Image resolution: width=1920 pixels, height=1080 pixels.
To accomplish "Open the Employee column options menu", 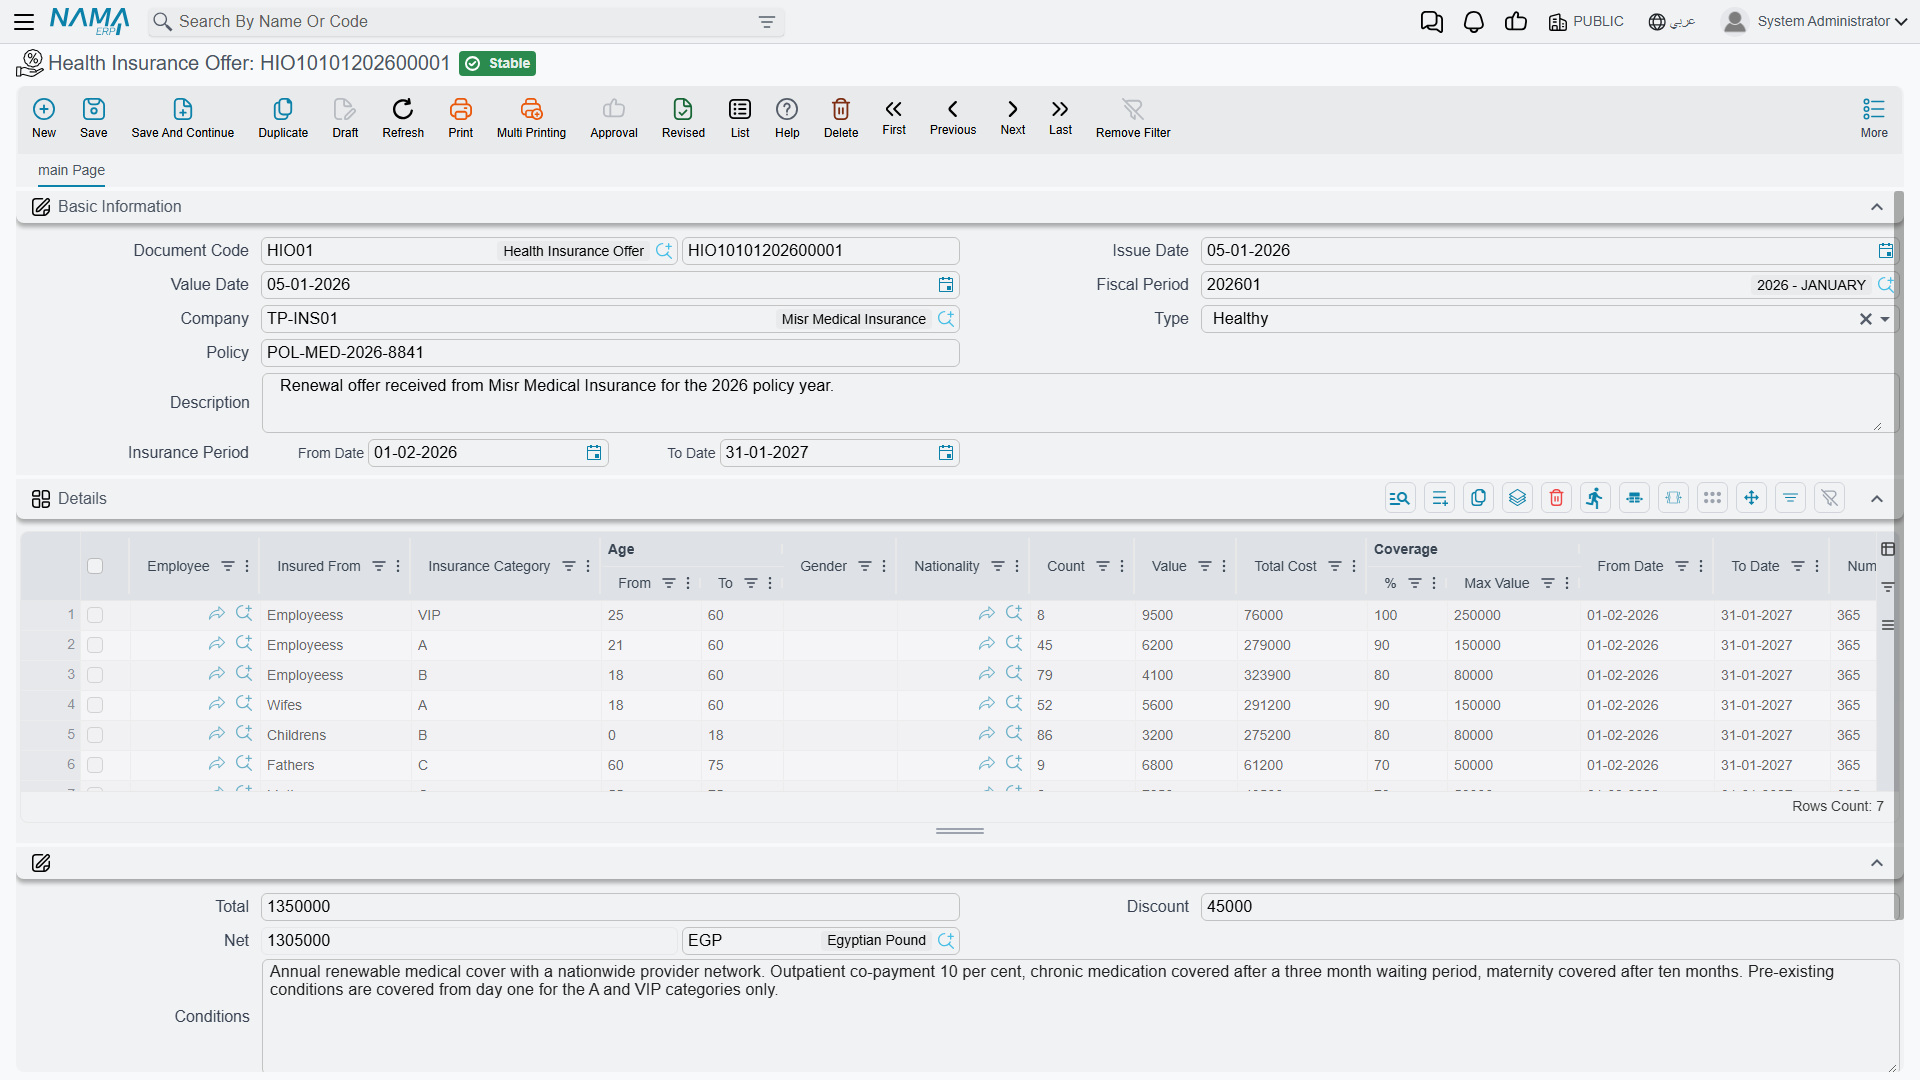I will [247, 566].
